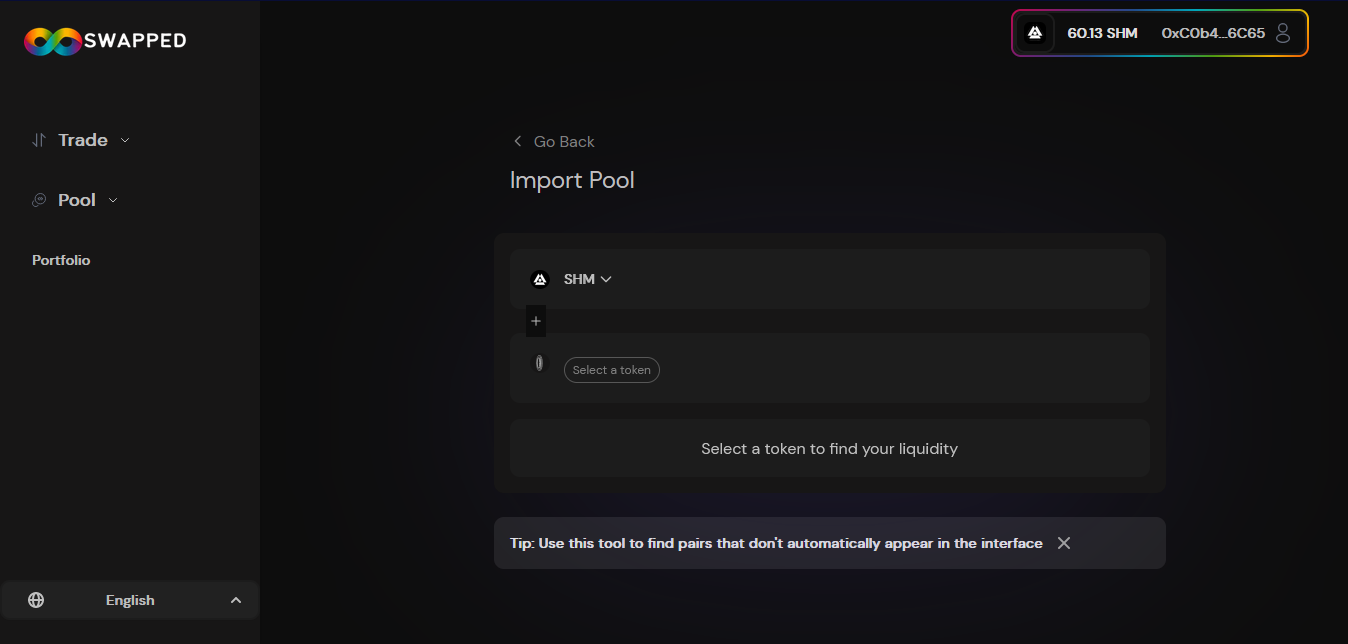The height and width of the screenshot is (644, 1348).
Task: Expand the Pool menu chevron
Action: (113, 200)
